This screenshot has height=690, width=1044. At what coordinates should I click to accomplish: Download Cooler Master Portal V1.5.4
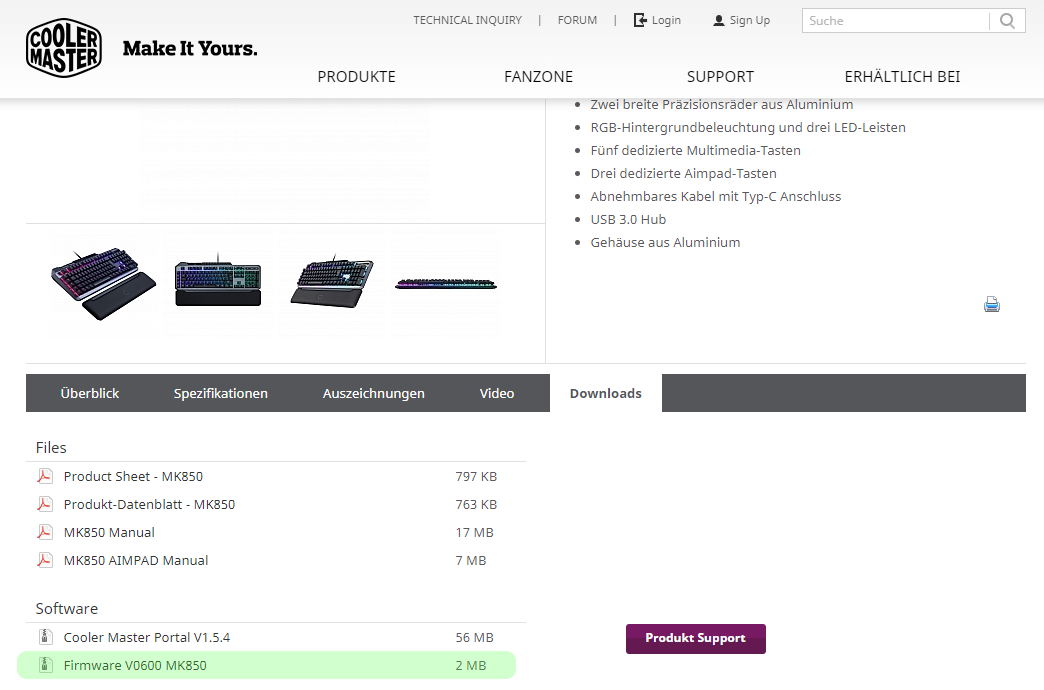click(146, 637)
